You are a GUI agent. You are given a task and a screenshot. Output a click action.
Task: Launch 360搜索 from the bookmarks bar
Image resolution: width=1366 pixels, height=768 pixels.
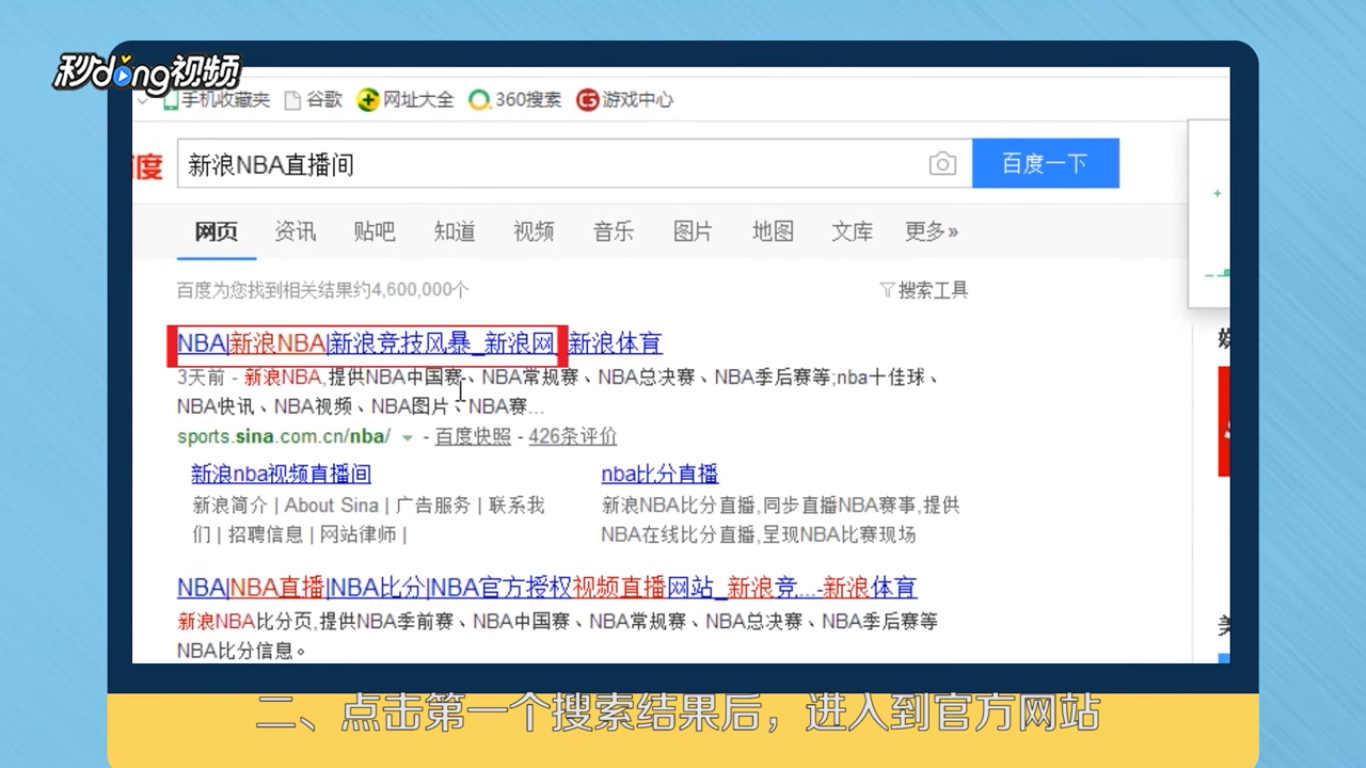point(525,100)
